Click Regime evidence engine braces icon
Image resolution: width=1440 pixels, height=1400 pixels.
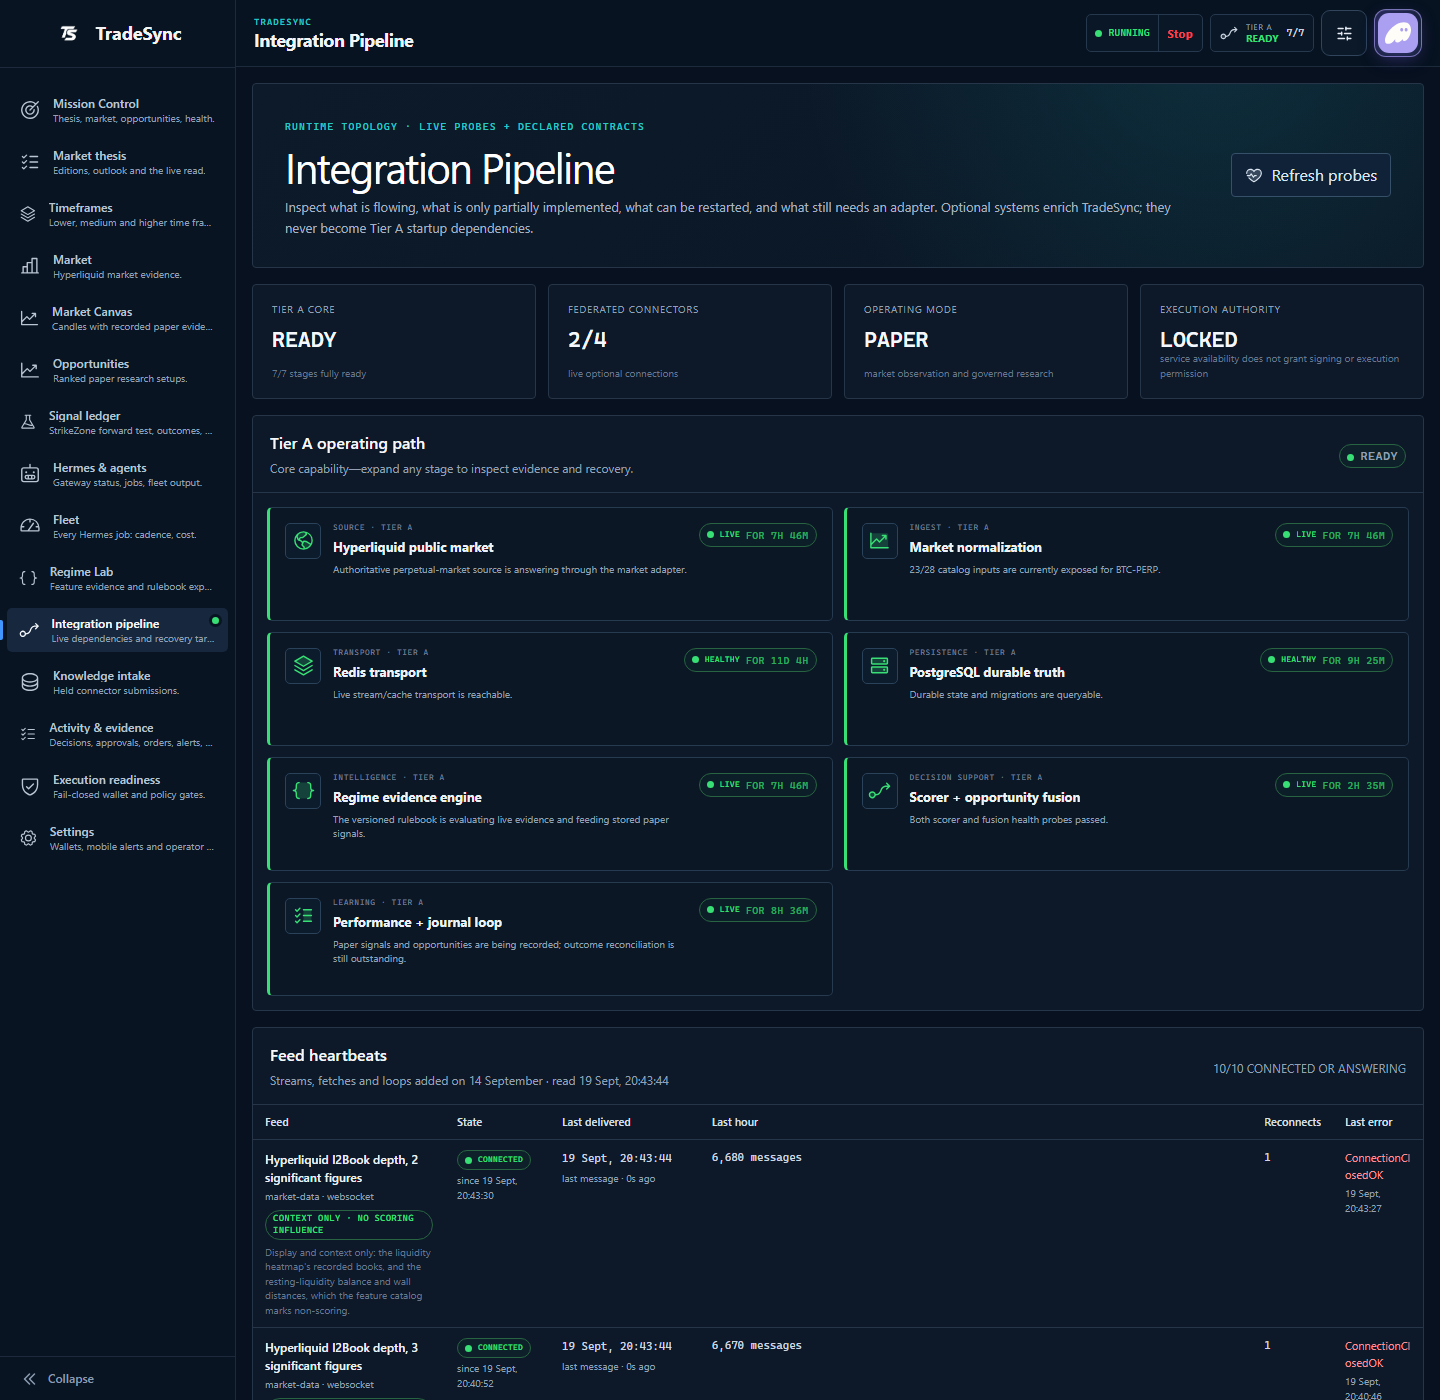(303, 791)
